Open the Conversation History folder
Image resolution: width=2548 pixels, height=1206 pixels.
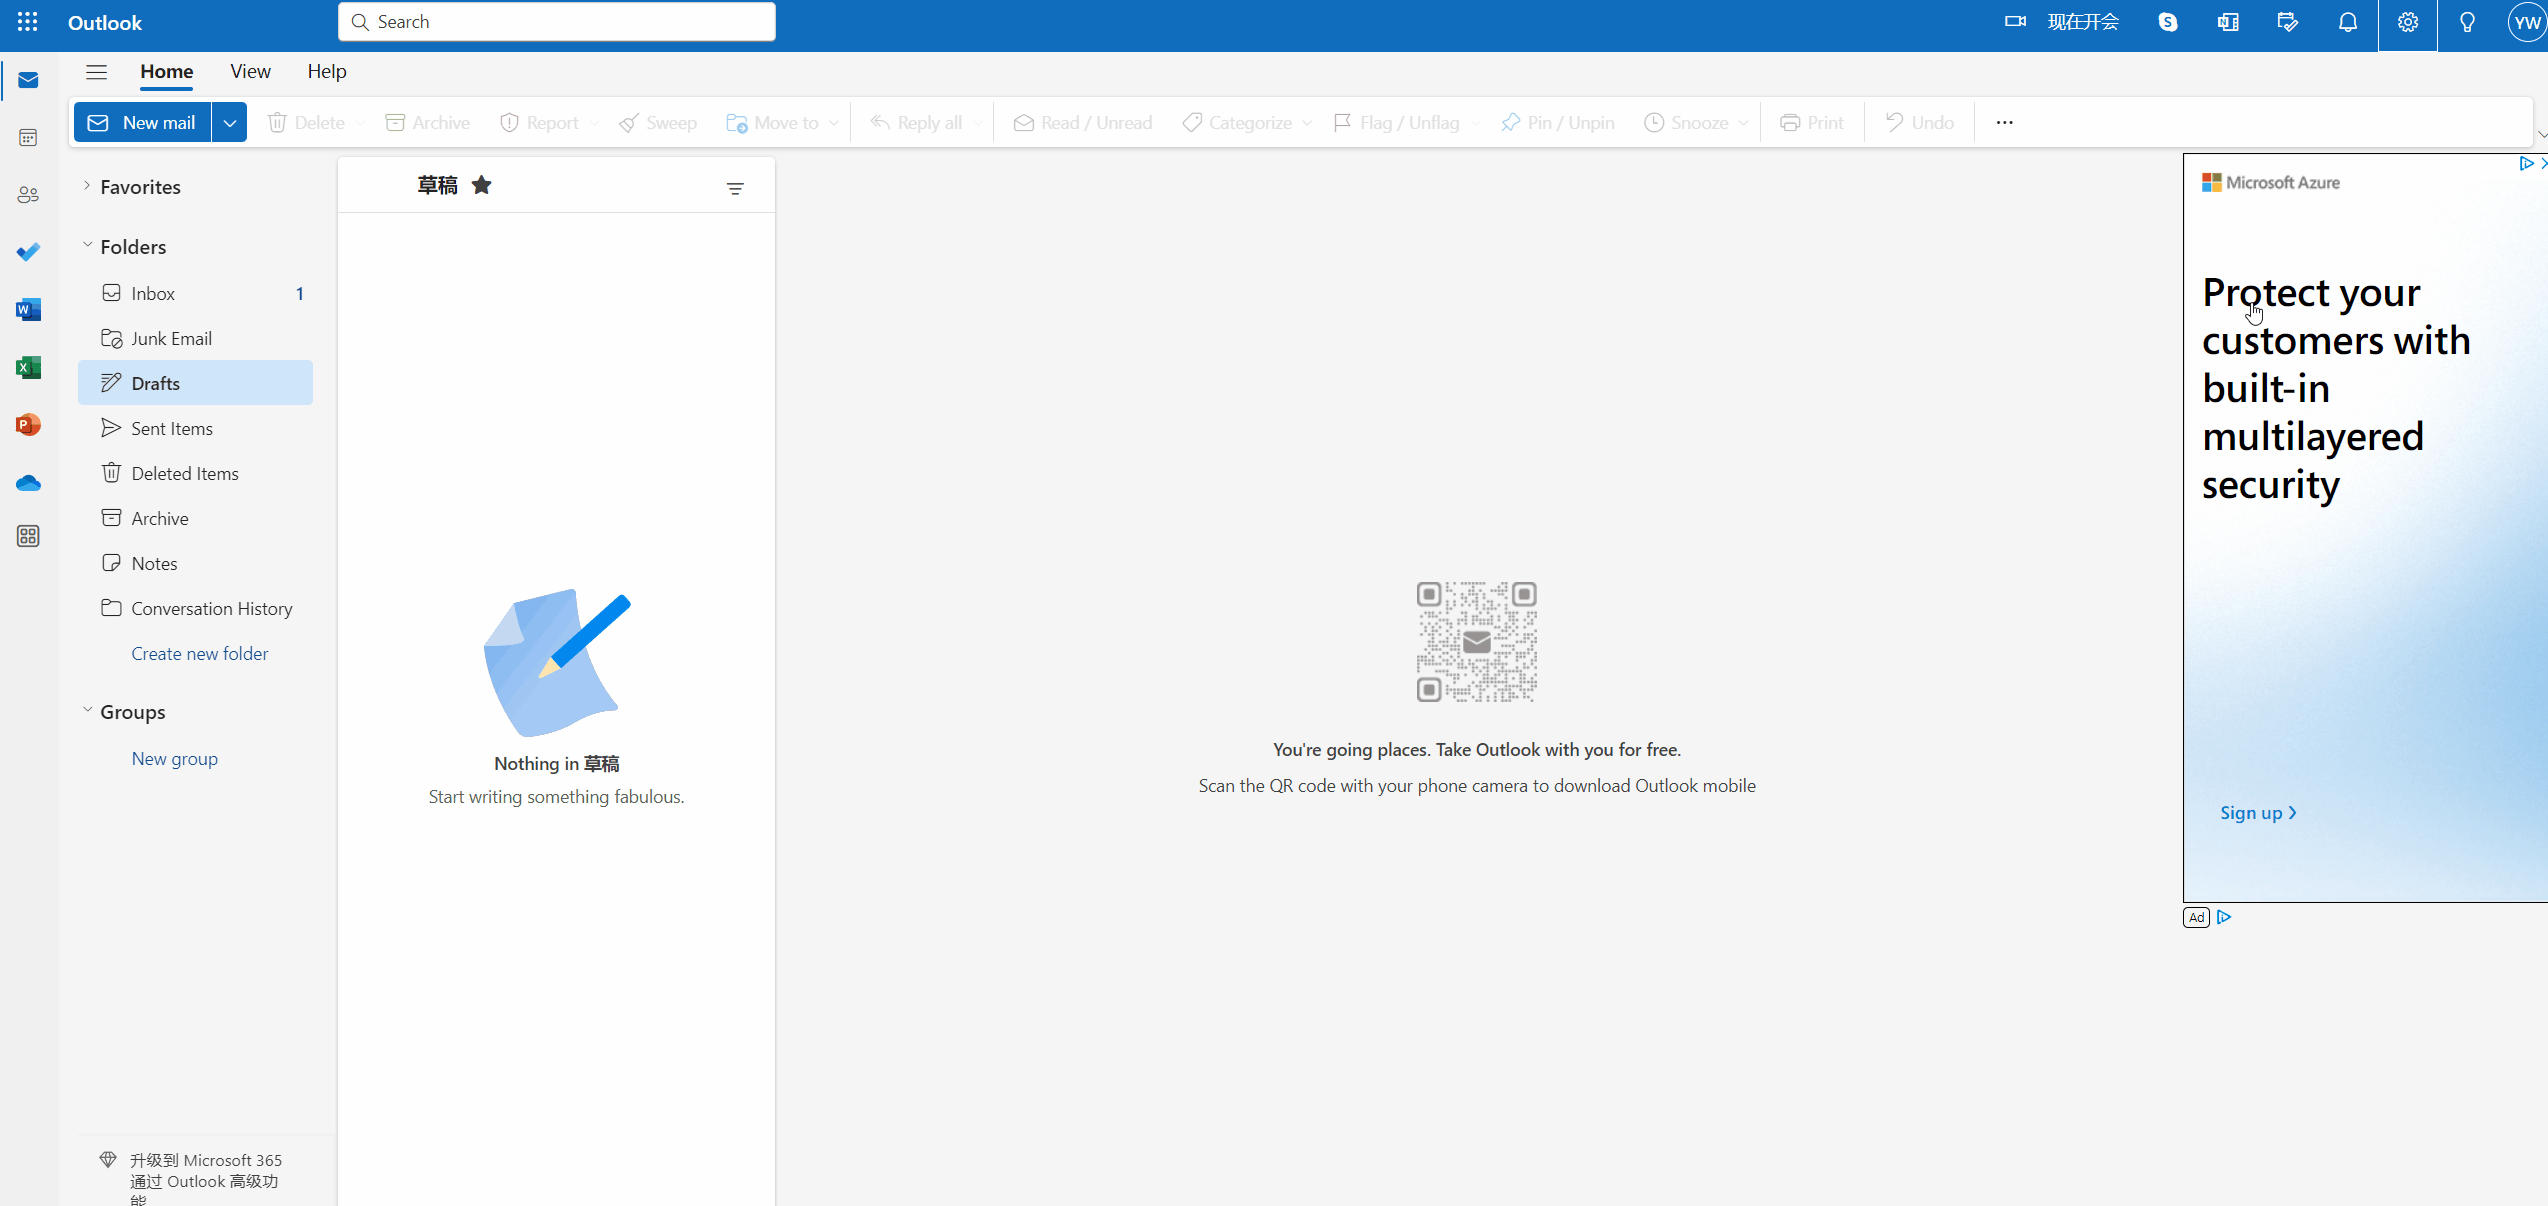click(196, 608)
